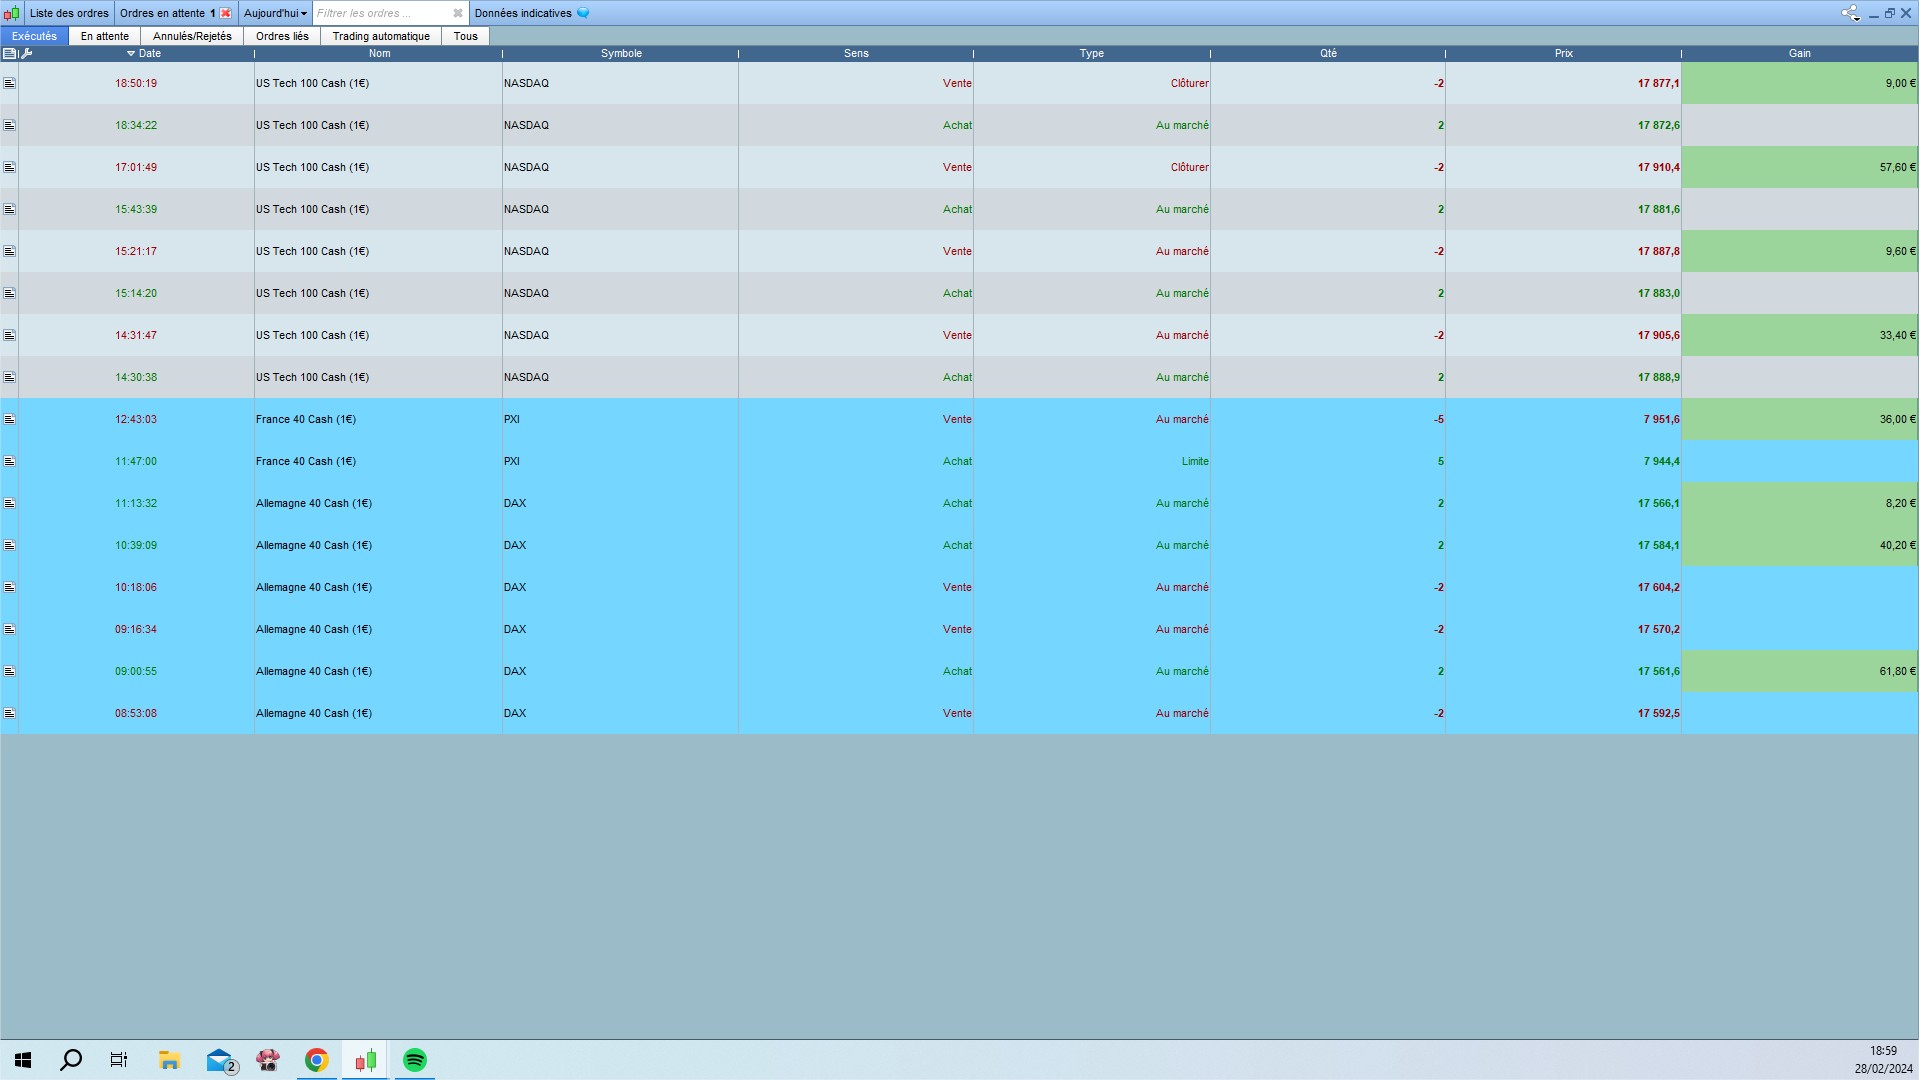Click the Liste des ordres button
The height and width of the screenshot is (1080, 1919).
(69, 13)
